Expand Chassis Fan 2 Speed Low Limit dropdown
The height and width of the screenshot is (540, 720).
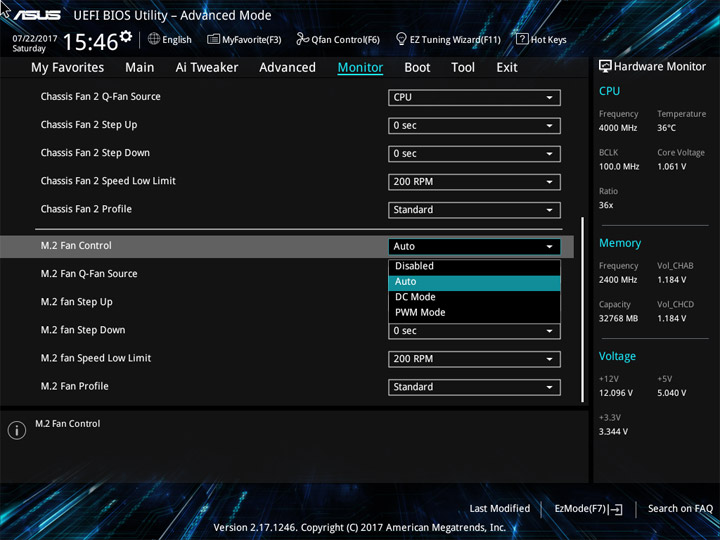[x=474, y=182]
